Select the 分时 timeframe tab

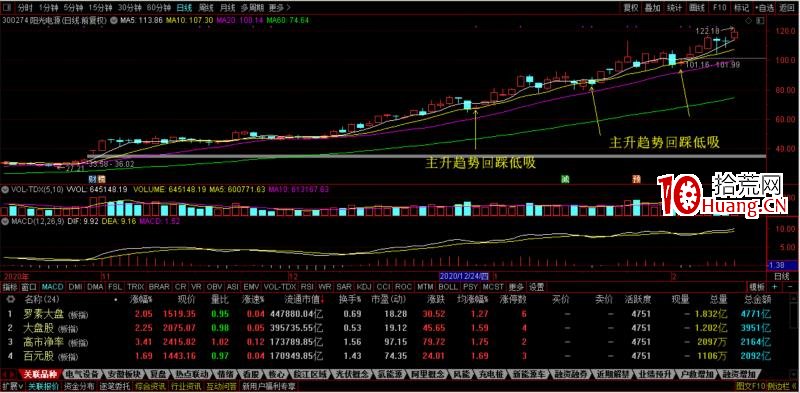pyautogui.click(x=24, y=8)
